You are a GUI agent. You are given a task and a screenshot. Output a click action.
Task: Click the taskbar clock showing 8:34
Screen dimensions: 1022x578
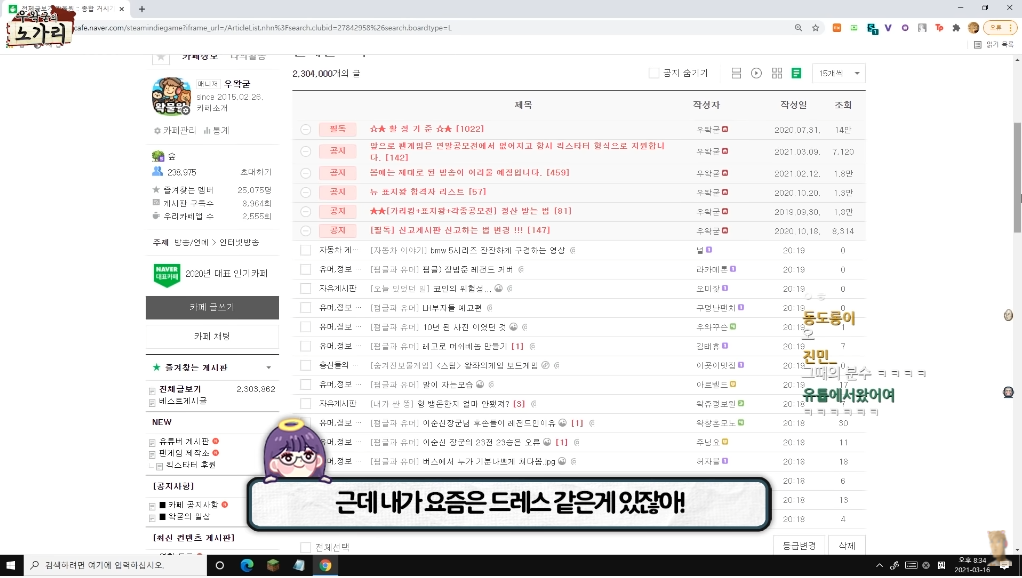971,565
